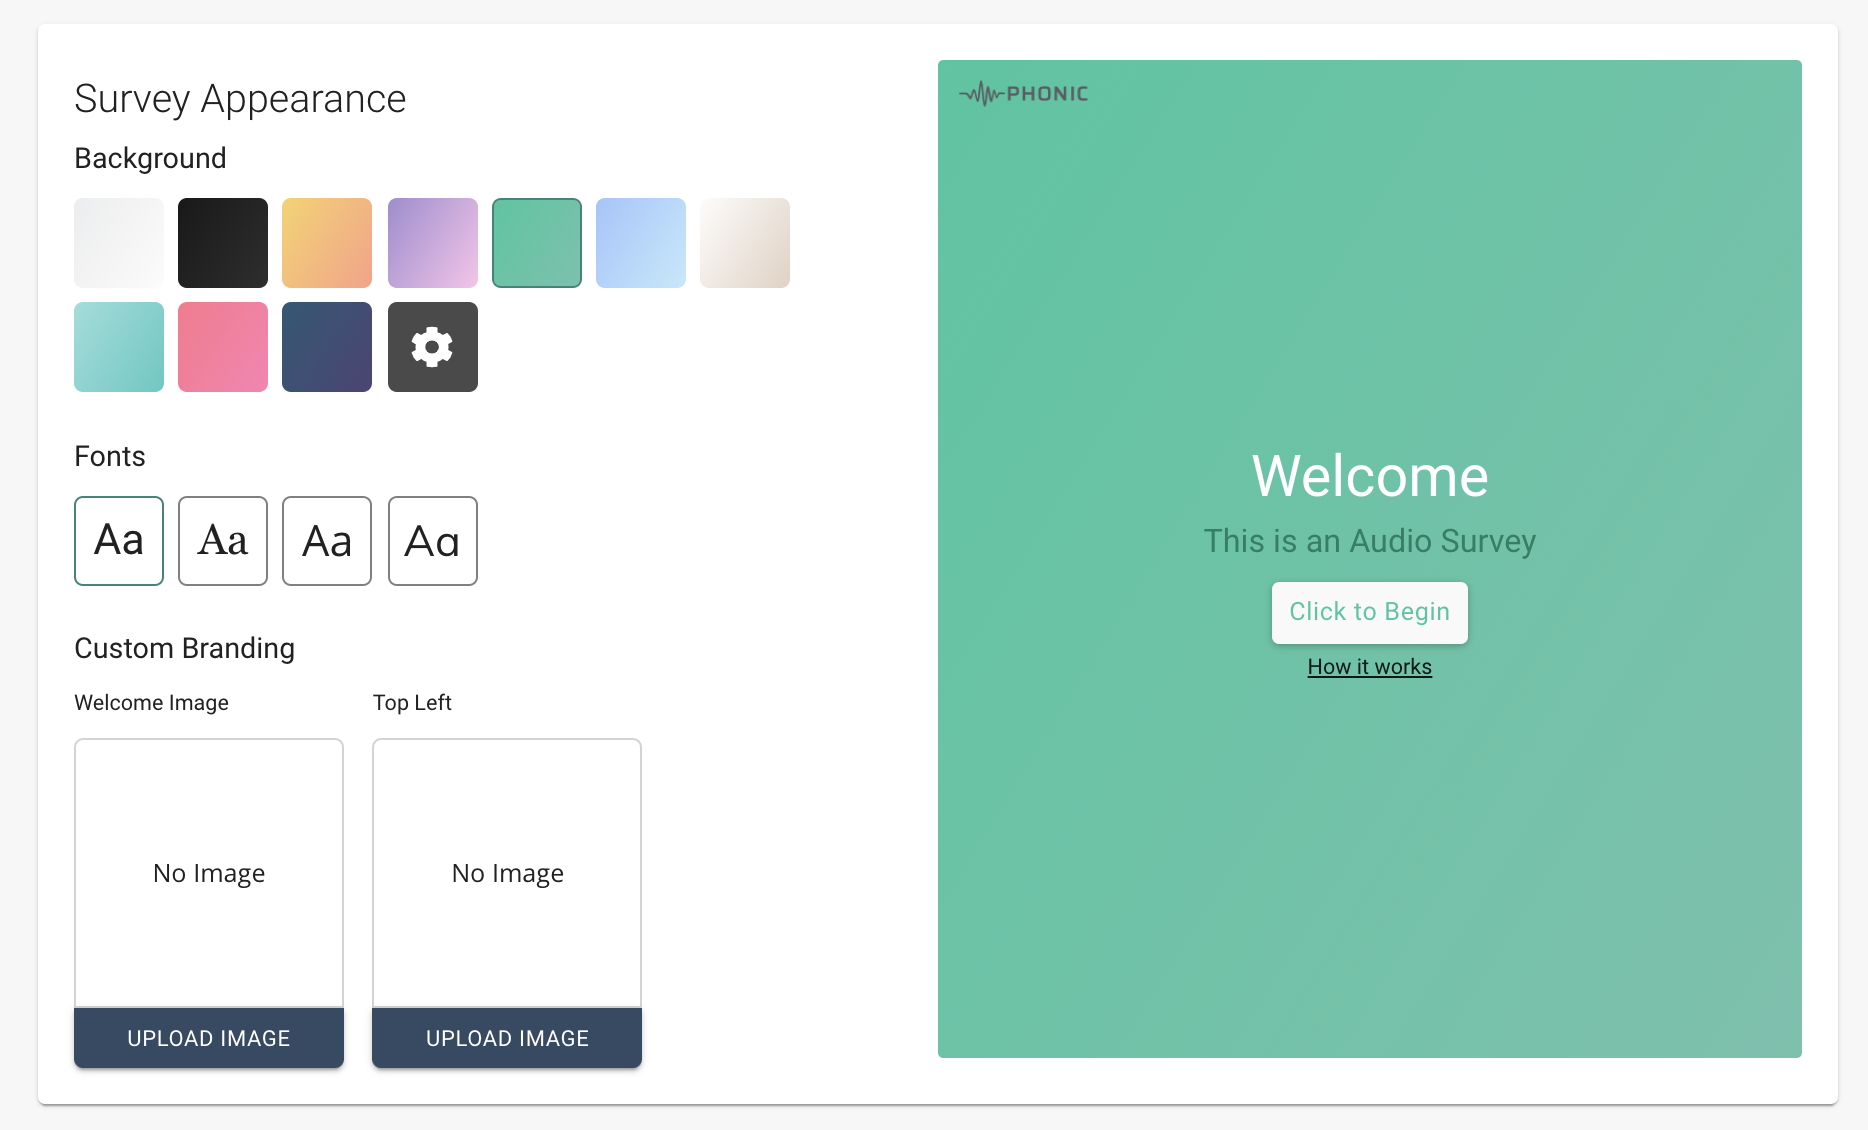This screenshot has height=1130, width=1868.
Task: Select the teal background swatch
Action: [x=118, y=347]
